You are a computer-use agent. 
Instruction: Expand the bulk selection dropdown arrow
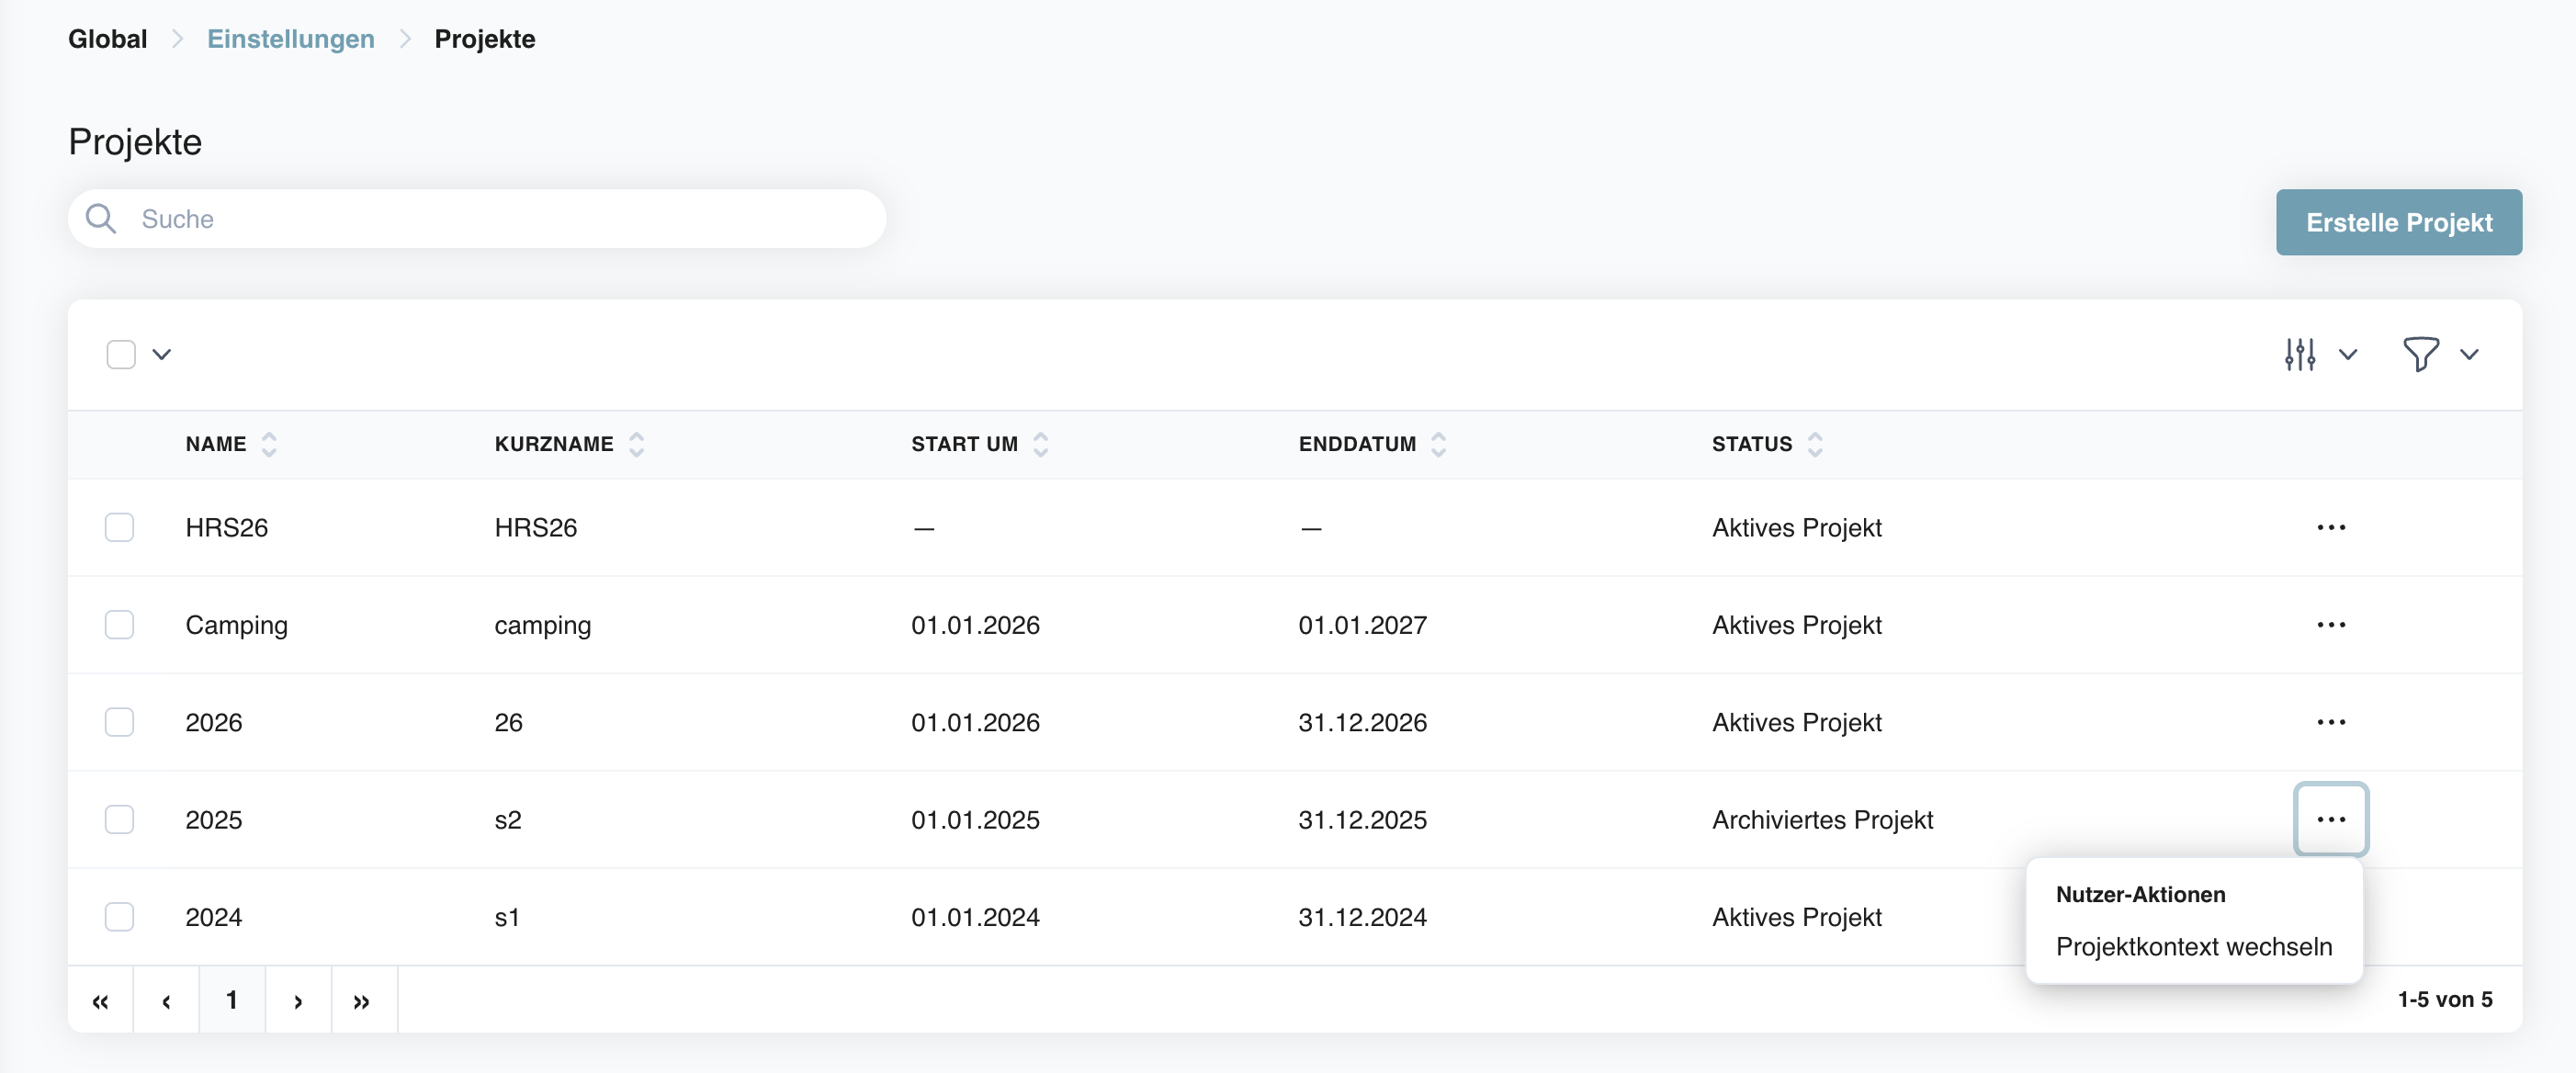tap(162, 354)
